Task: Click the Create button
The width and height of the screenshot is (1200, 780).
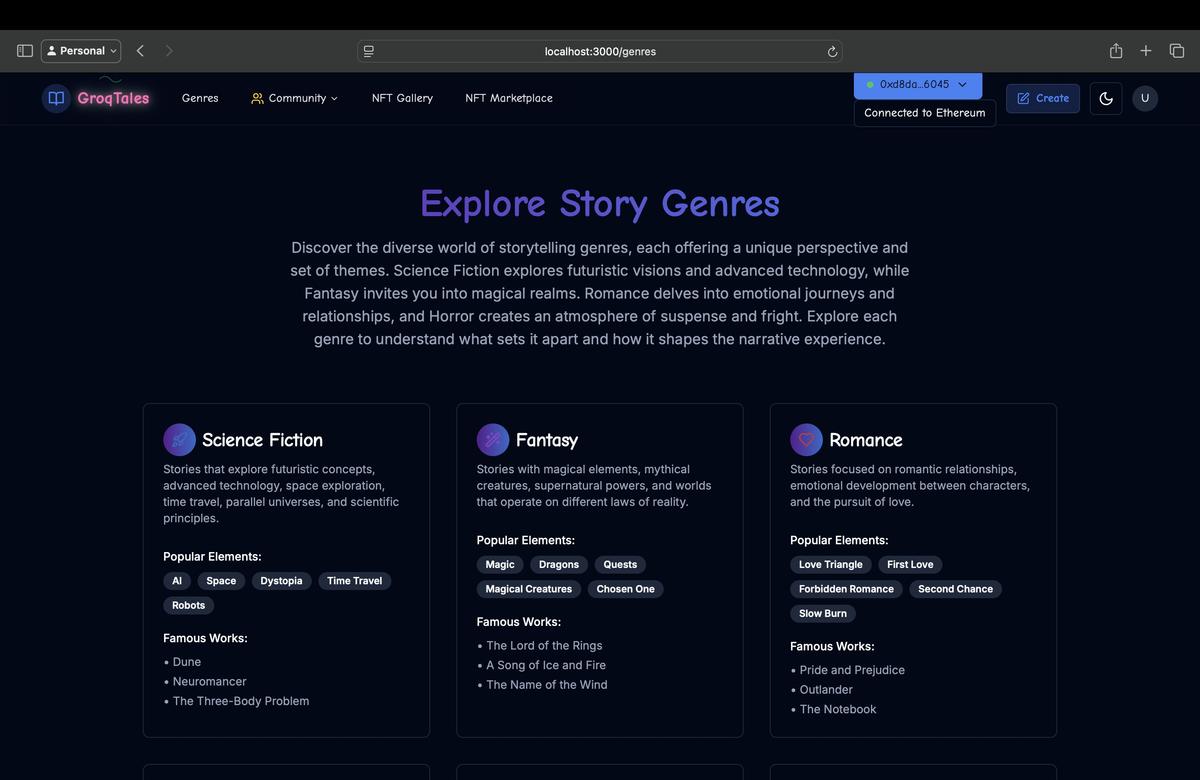Action: pos(1042,98)
